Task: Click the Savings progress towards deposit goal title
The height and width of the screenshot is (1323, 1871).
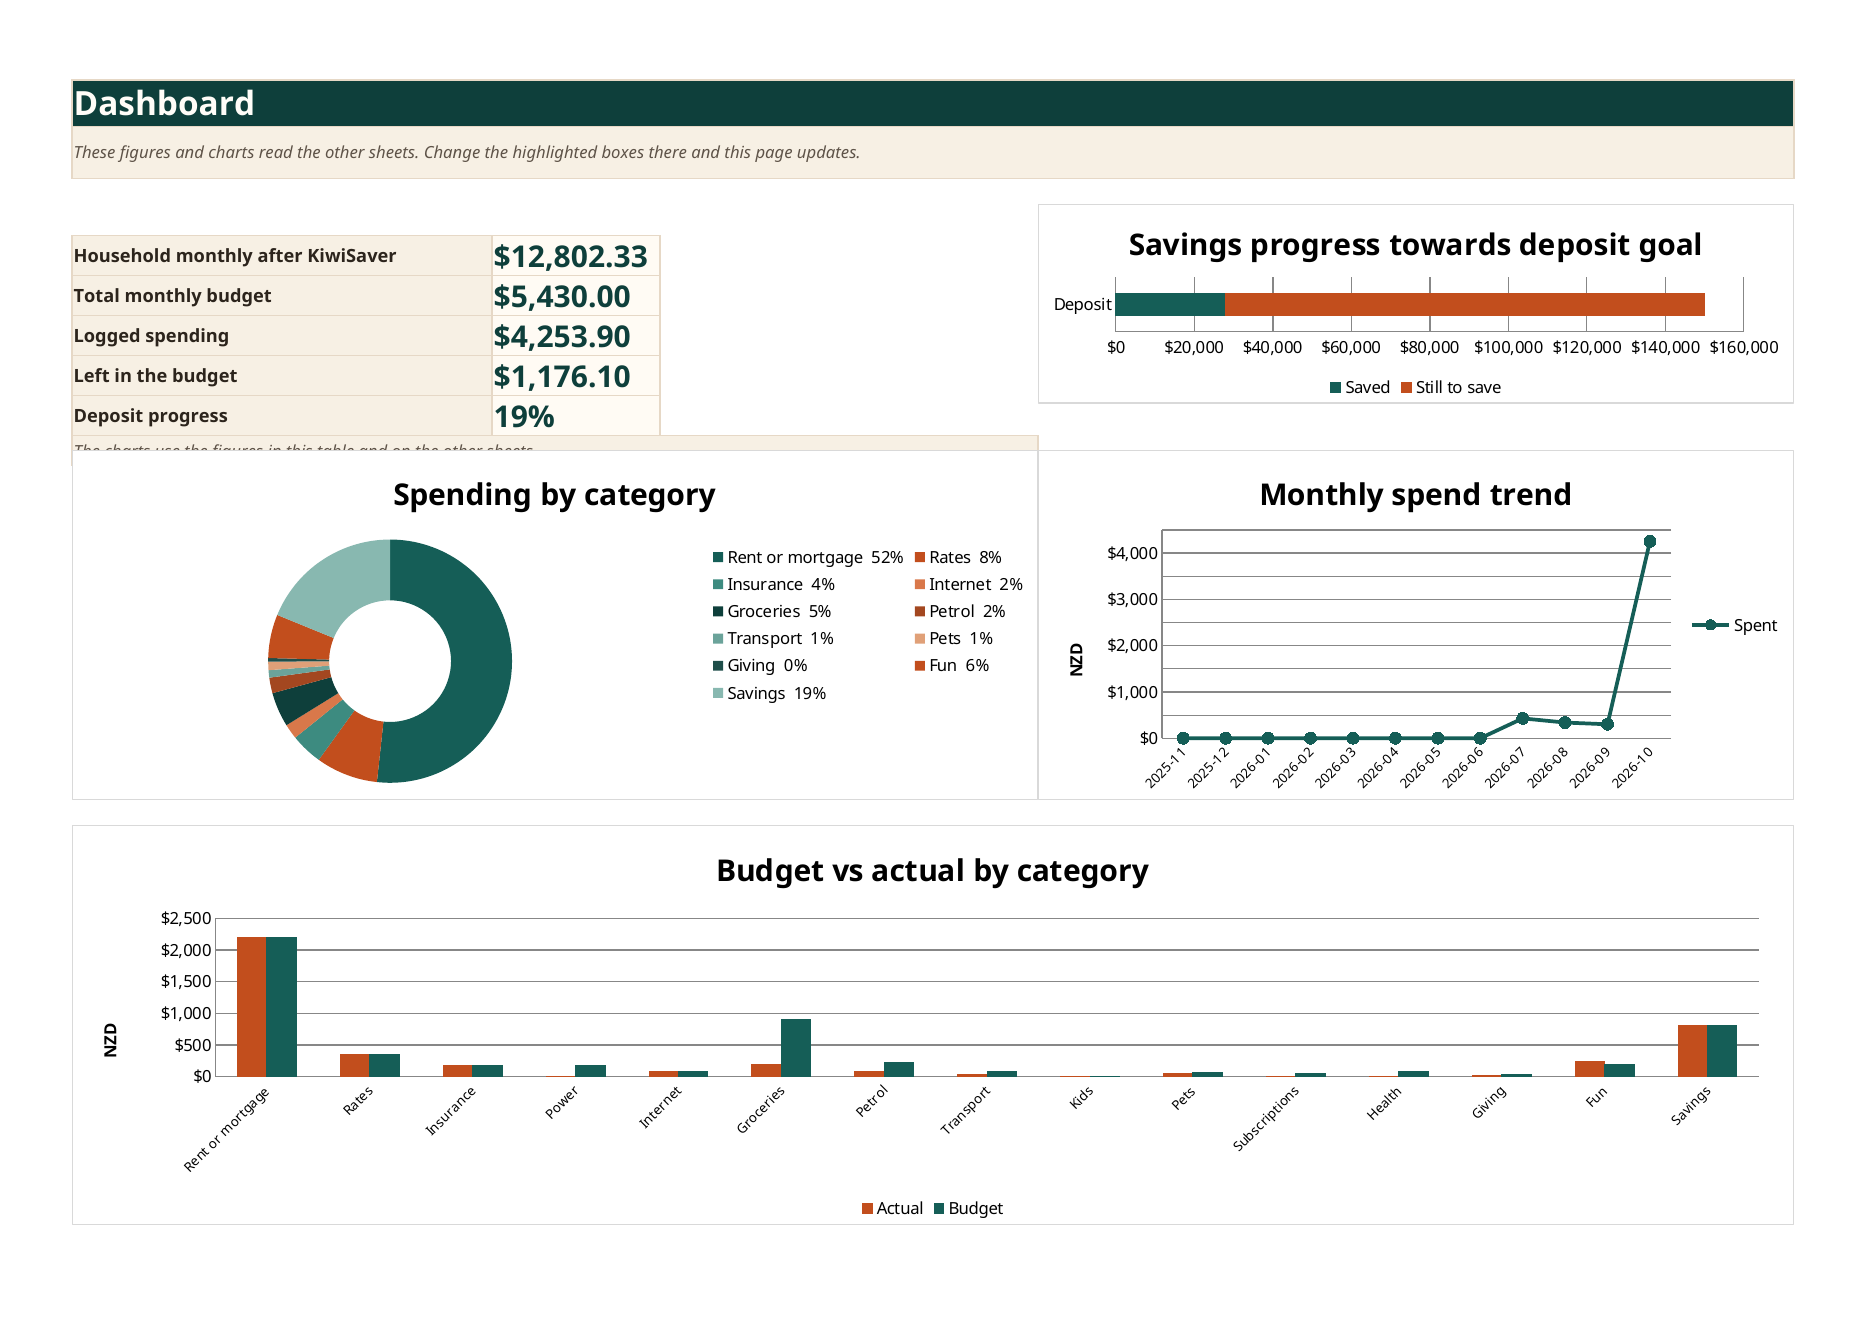Action: [1415, 245]
